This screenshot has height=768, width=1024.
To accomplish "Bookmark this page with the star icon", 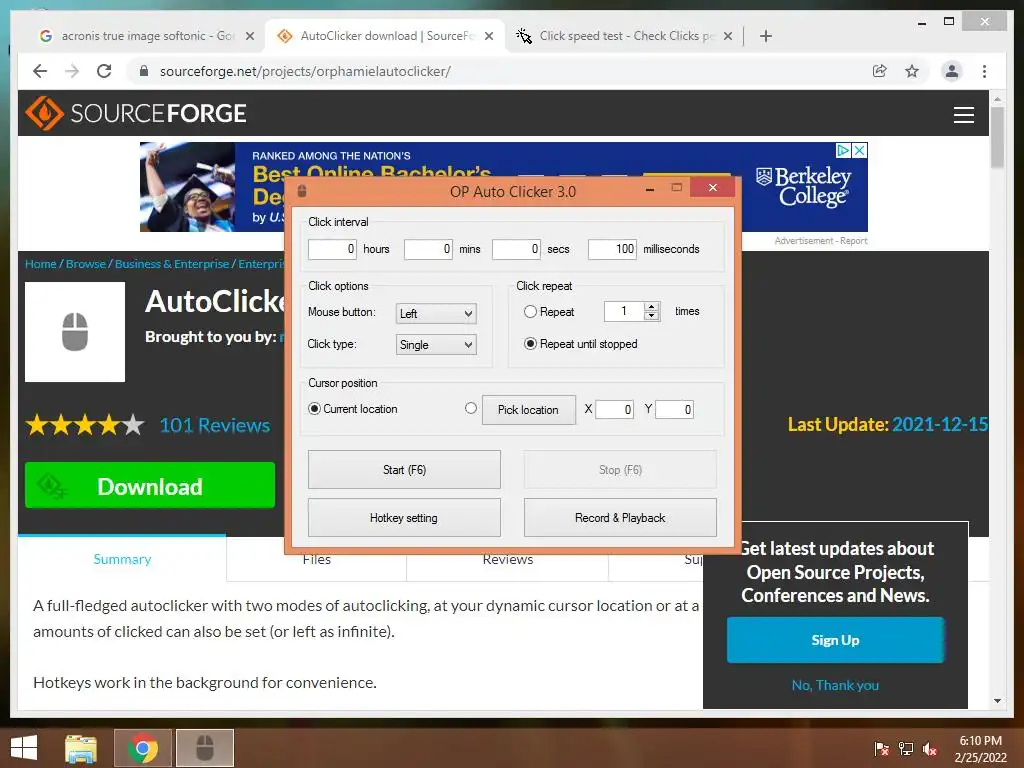I will pos(912,71).
